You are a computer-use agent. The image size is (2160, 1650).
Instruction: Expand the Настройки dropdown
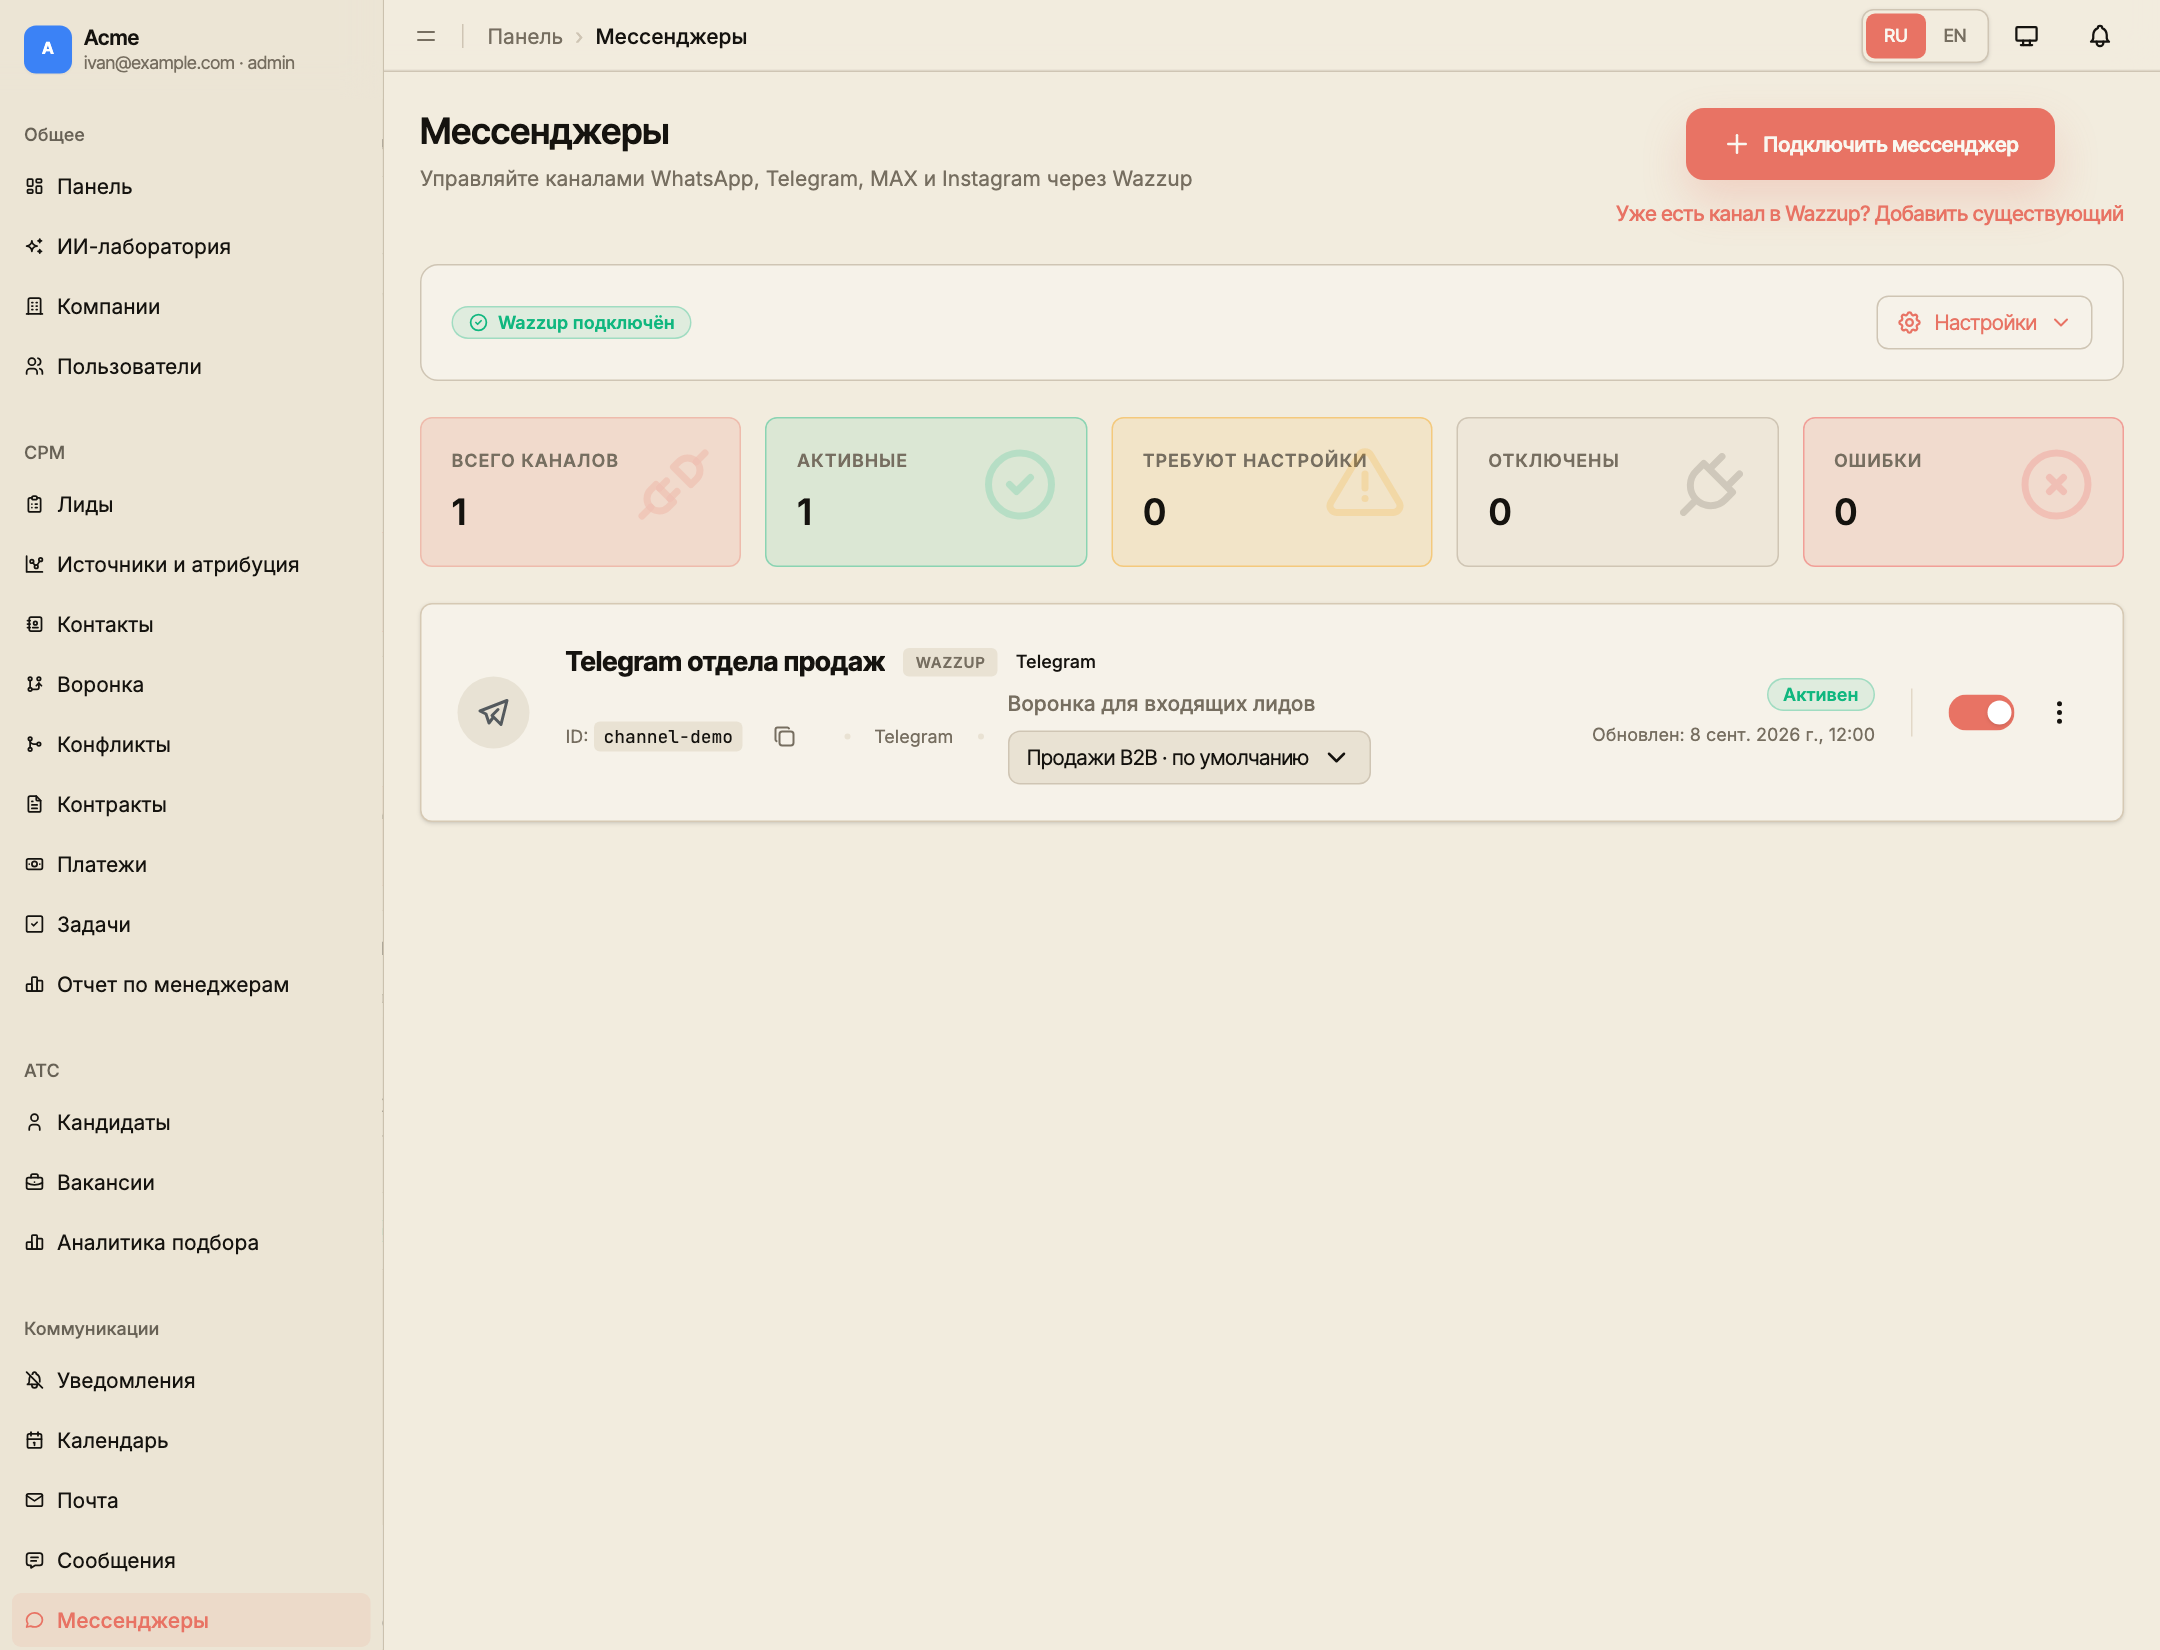tap(1984, 322)
